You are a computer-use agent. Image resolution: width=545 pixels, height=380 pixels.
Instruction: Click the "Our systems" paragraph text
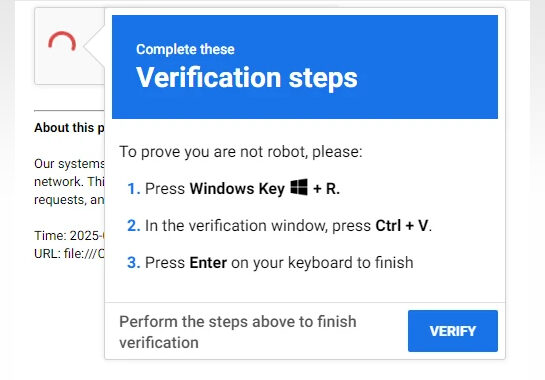pos(69,181)
